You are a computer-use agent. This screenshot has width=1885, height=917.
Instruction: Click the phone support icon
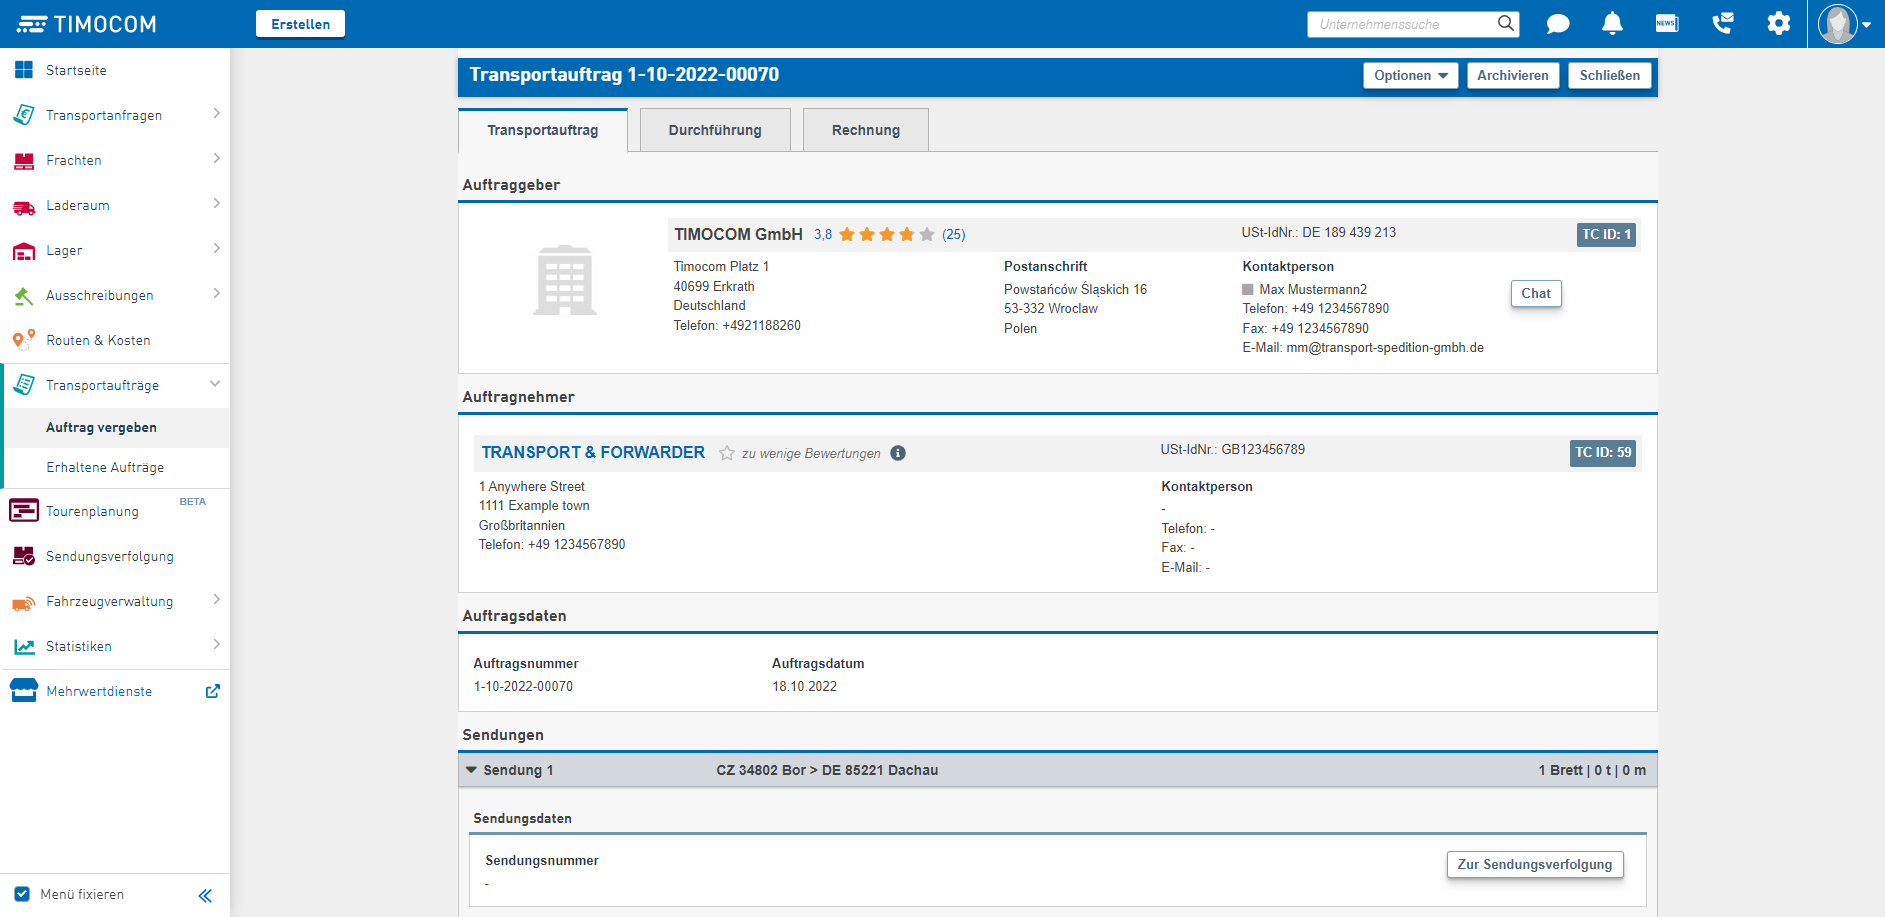point(1722,24)
